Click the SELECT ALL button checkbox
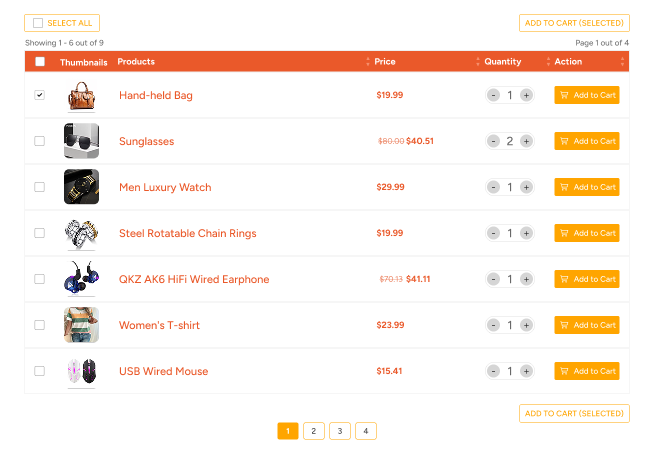654x451 pixels. [38, 23]
